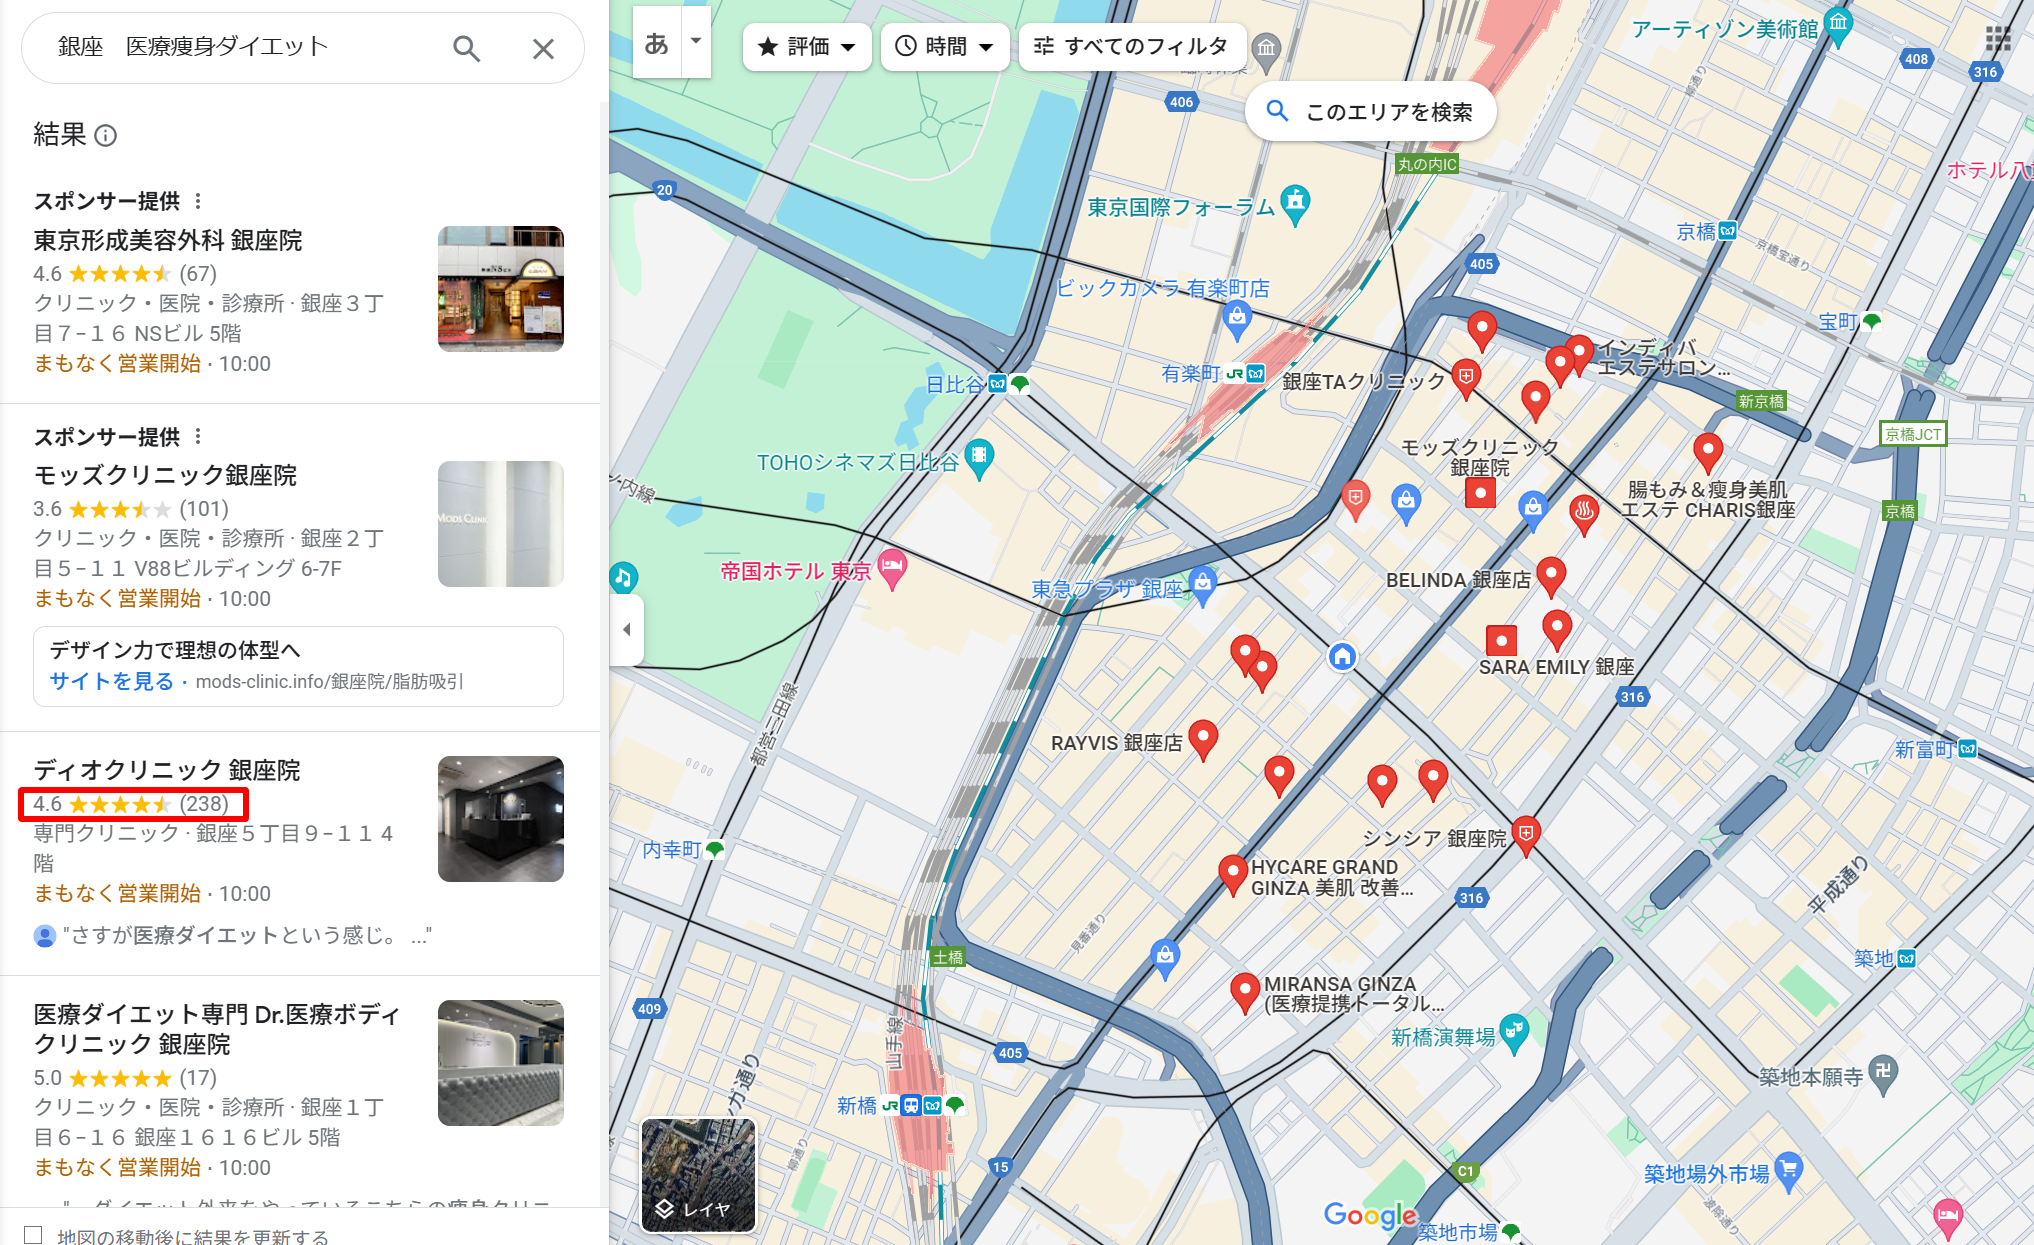Click the music note pin at map edge
The height and width of the screenshot is (1245, 2034).
coord(623,577)
